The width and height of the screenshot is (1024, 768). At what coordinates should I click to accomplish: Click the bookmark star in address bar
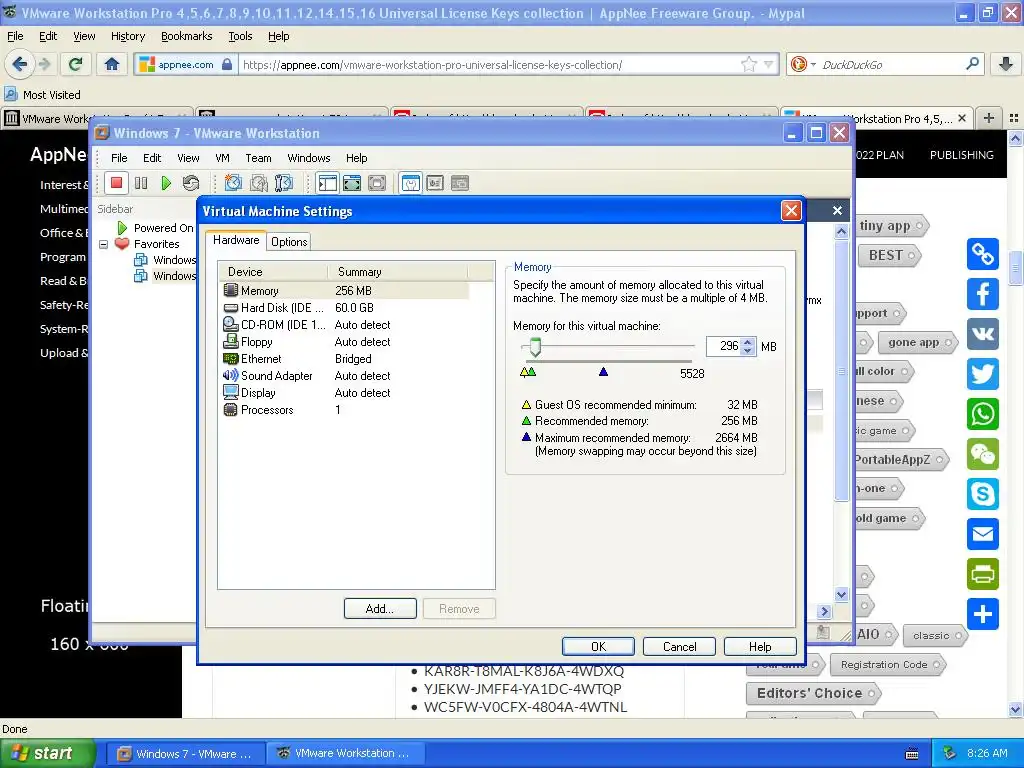tap(748, 65)
